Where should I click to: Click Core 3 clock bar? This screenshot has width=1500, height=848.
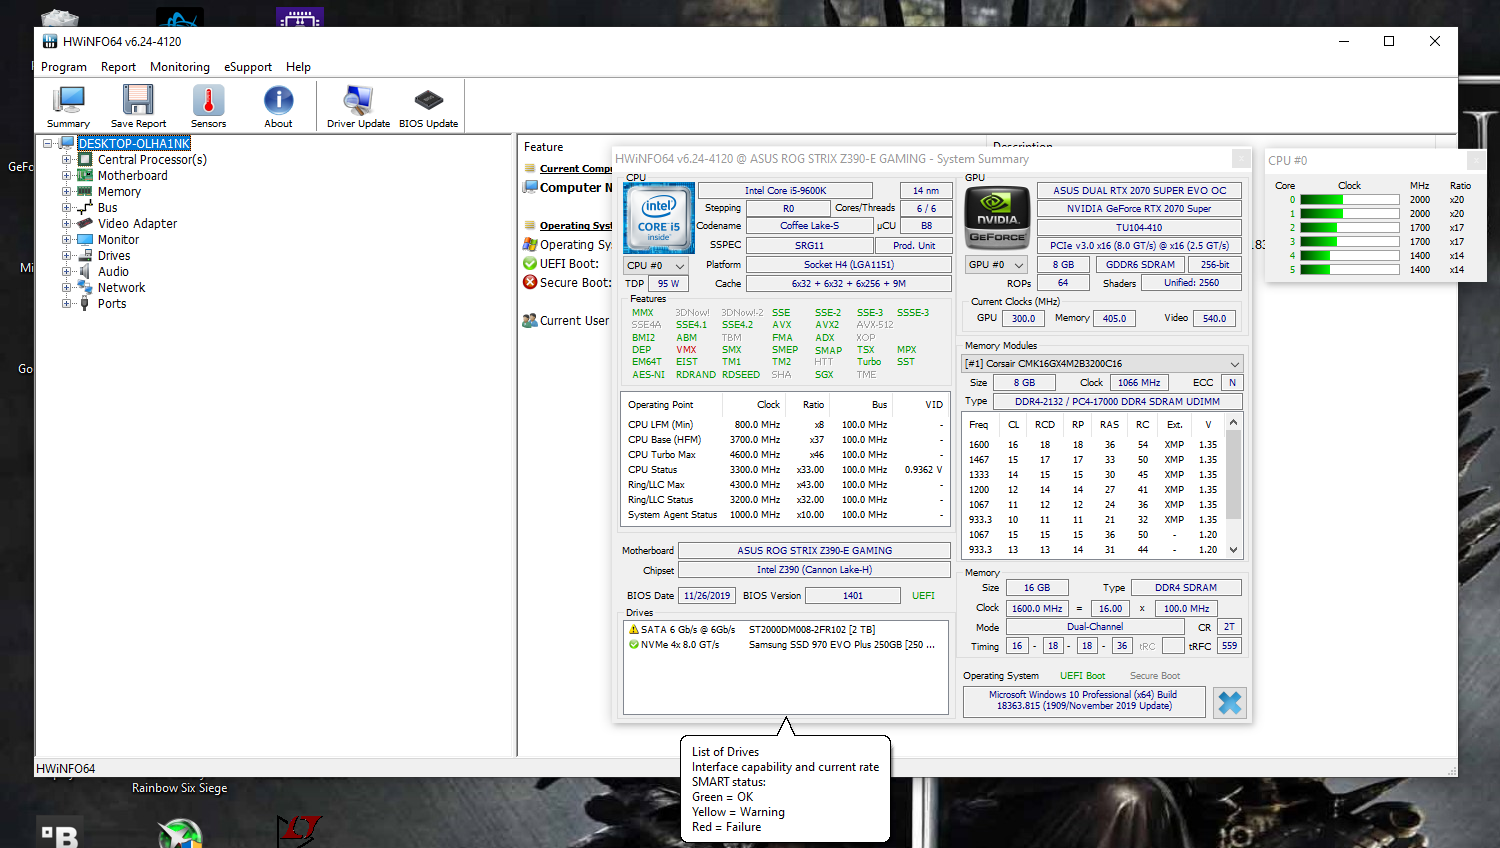click(x=1349, y=242)
